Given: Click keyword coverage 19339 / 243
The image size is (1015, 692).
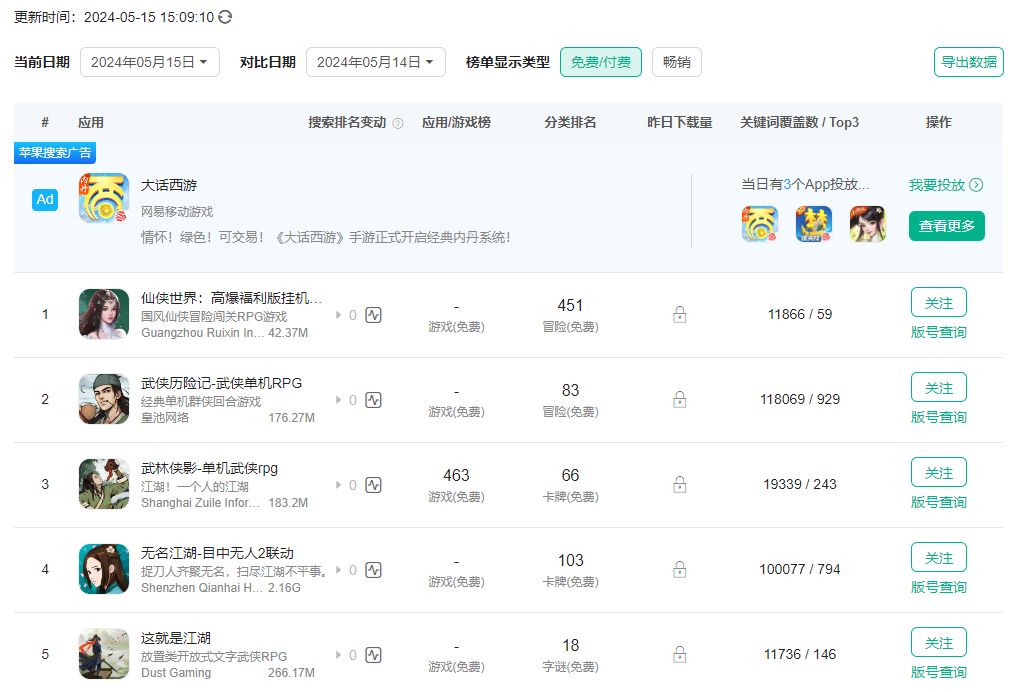Looking at the screenshot, I should pyautogui.click(x=799, y=484).
